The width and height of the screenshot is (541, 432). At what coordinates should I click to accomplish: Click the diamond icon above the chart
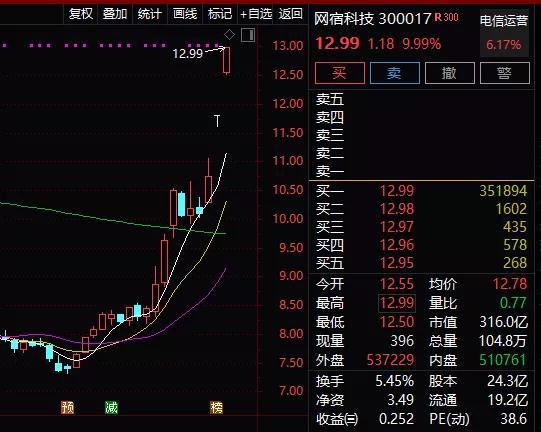(x=229, y=35)
